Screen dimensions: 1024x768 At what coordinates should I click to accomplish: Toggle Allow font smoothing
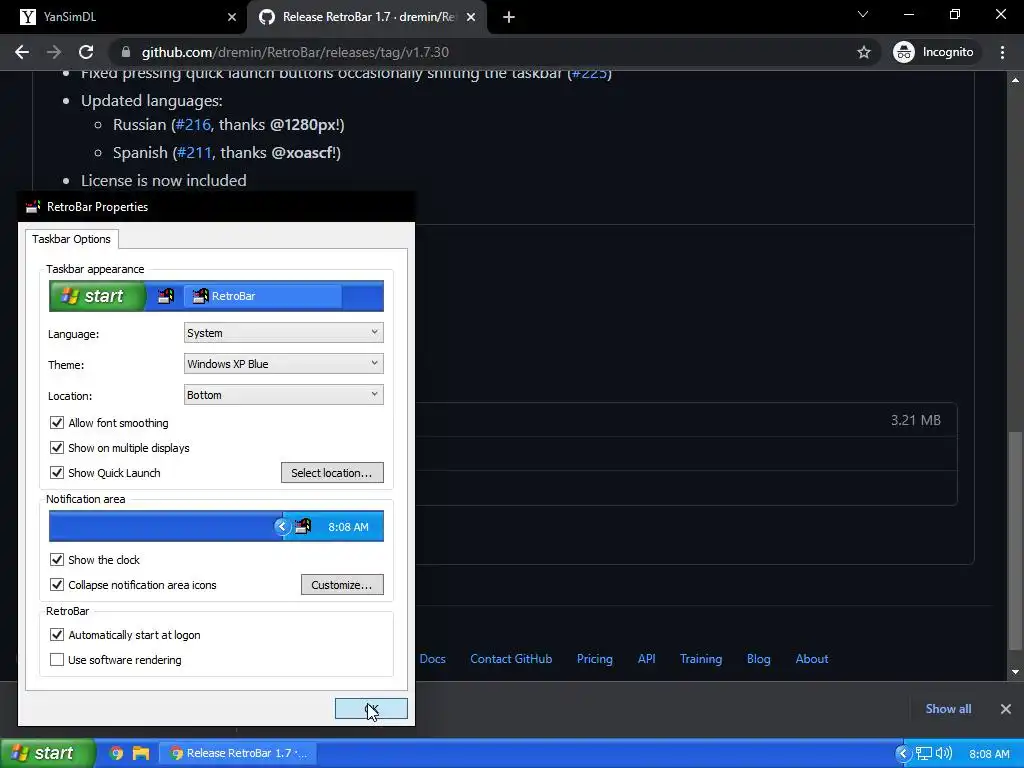[x=57, y=423]
